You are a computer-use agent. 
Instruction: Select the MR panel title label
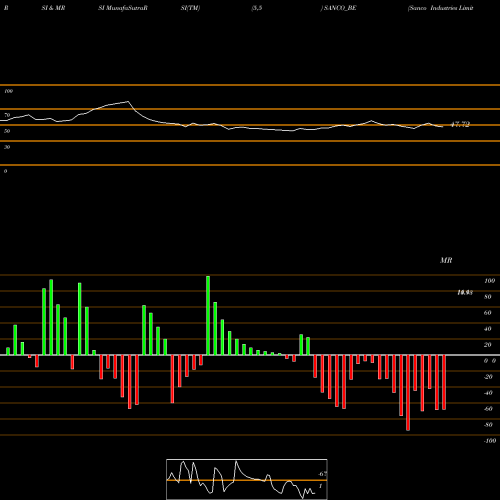[x=446, y=260]
